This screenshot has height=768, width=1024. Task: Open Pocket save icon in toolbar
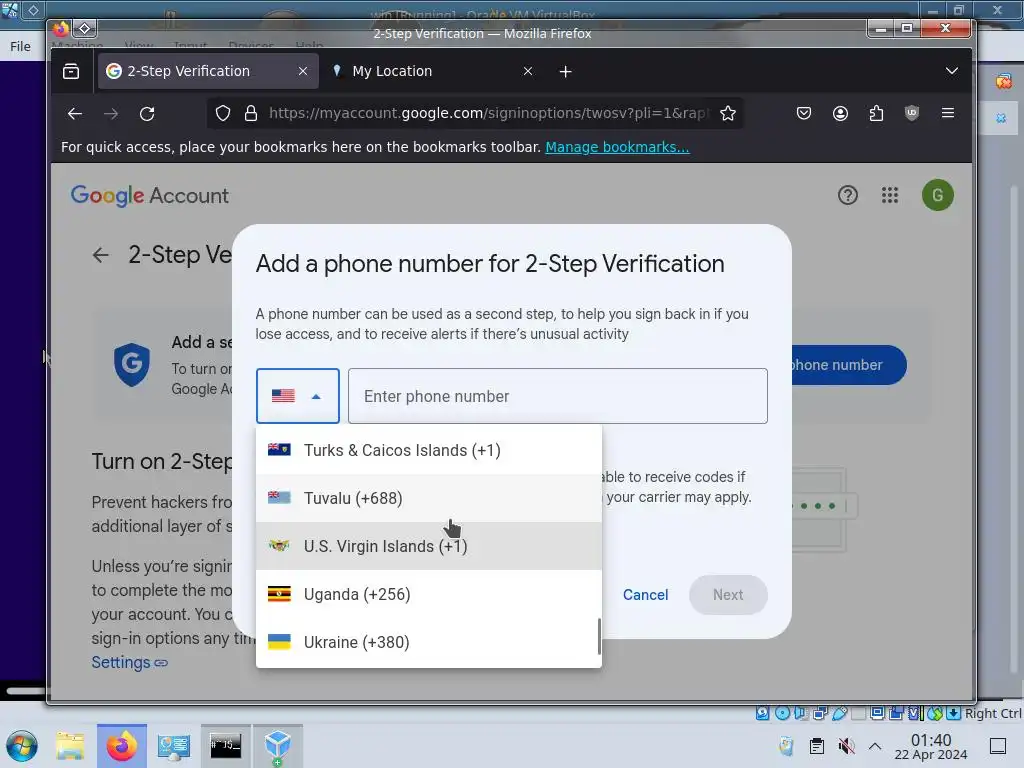point(804,114)
